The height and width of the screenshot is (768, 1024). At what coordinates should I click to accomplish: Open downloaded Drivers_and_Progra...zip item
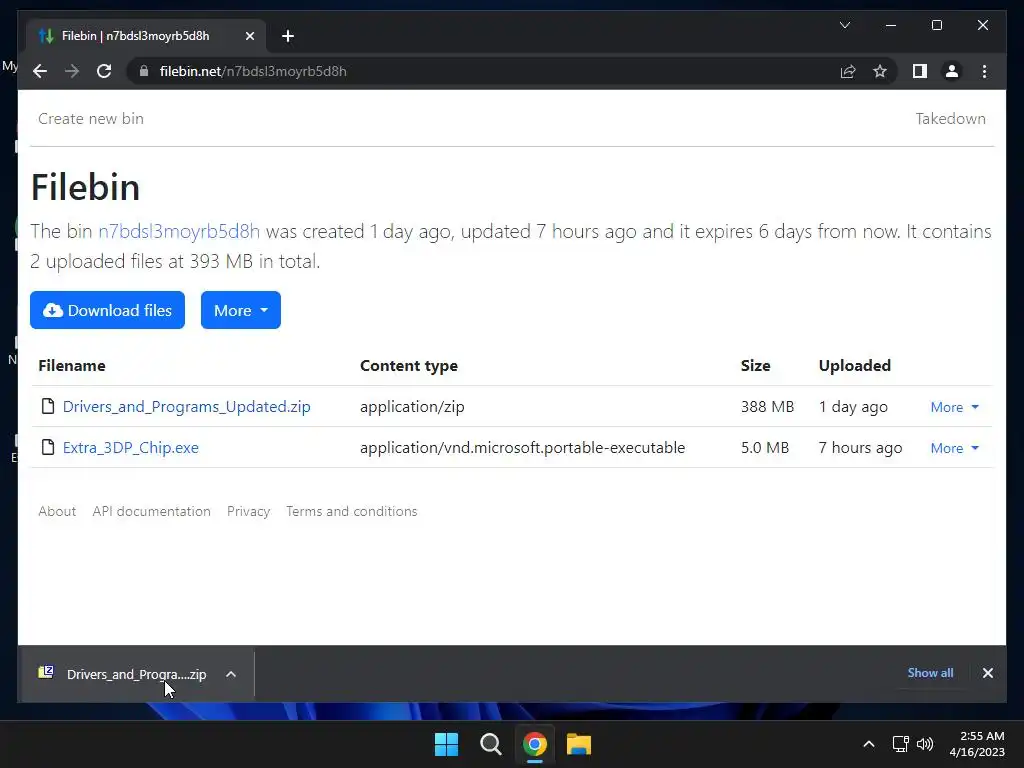[136, 674]
